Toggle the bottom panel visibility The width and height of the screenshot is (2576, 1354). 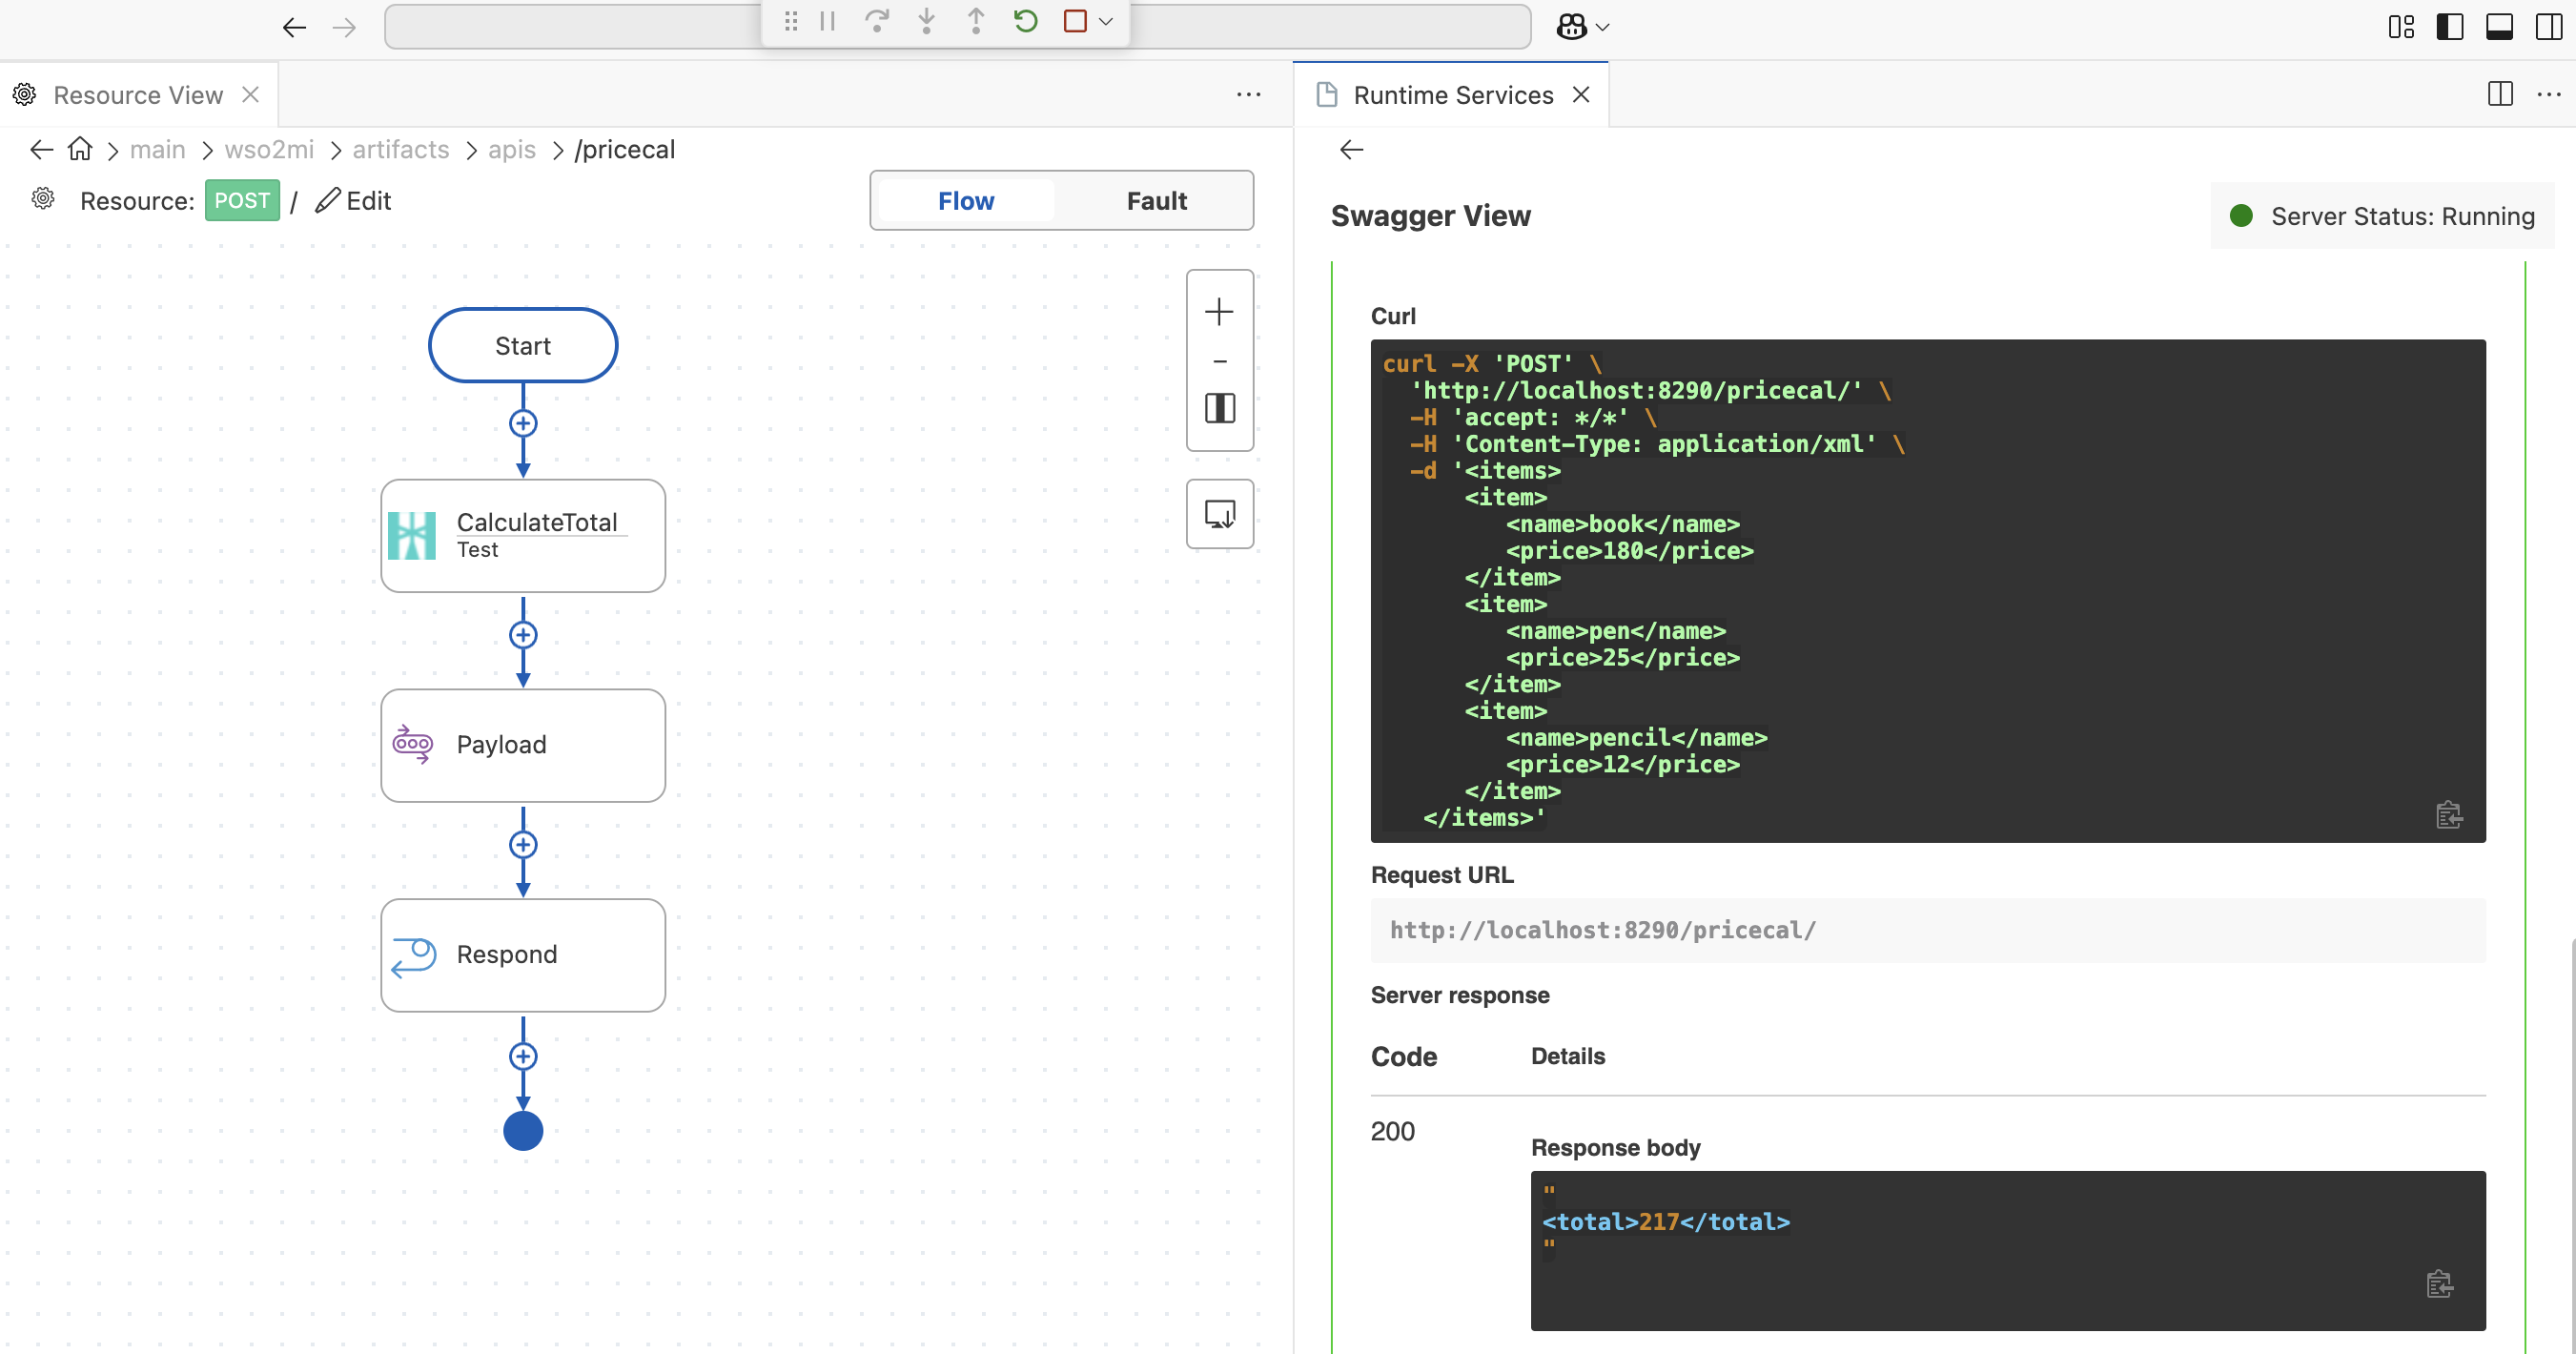tap(2499, 27)
